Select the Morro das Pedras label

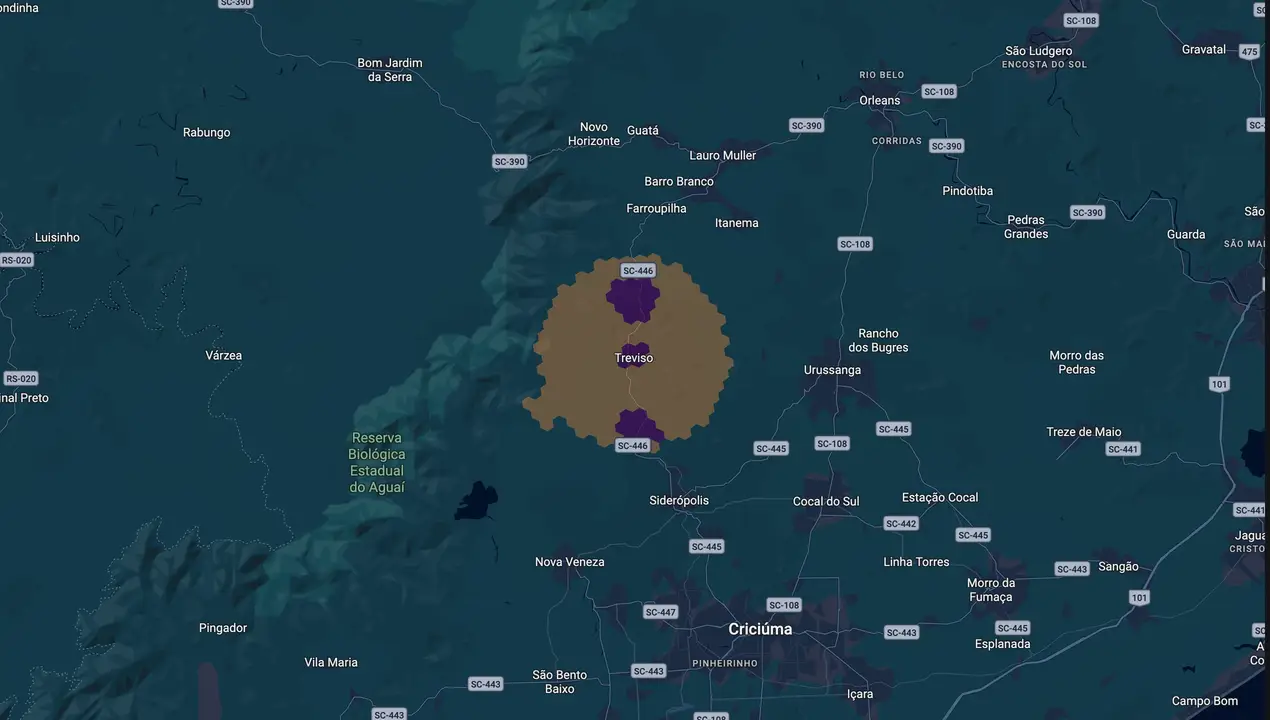pyautogui.click(x=1077, y=362)
